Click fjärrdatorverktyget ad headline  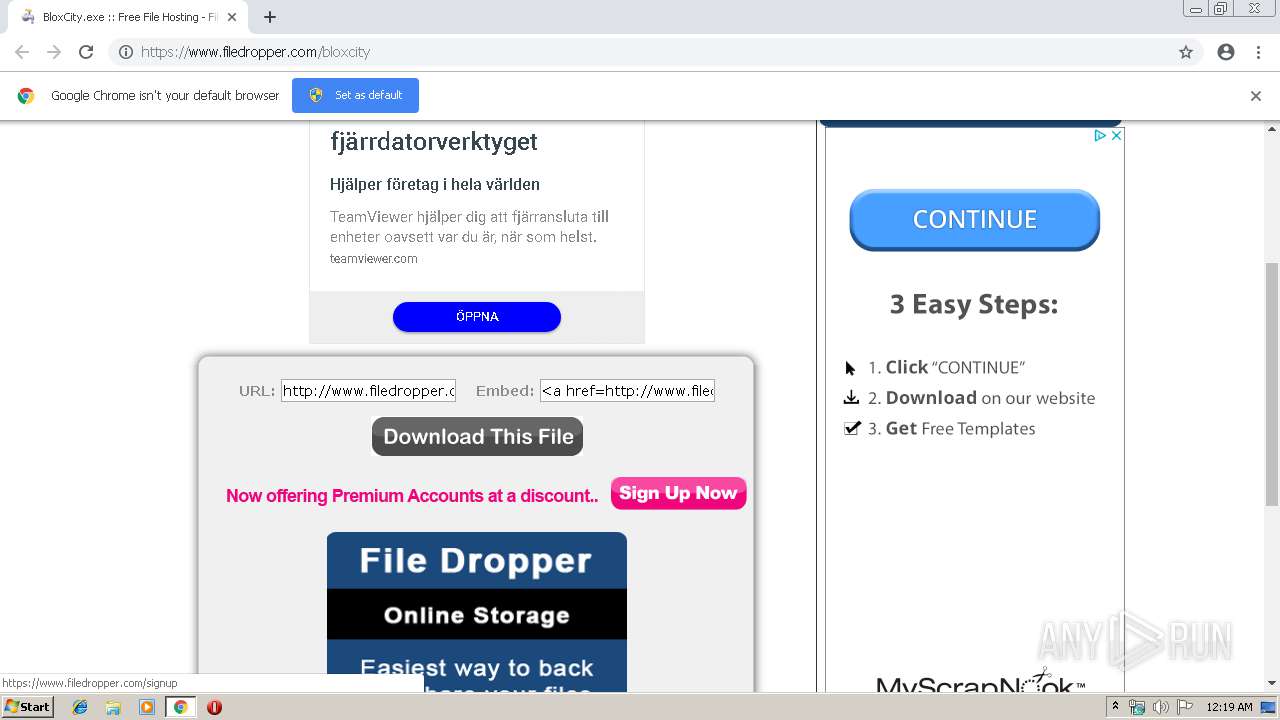click(434, 142)
